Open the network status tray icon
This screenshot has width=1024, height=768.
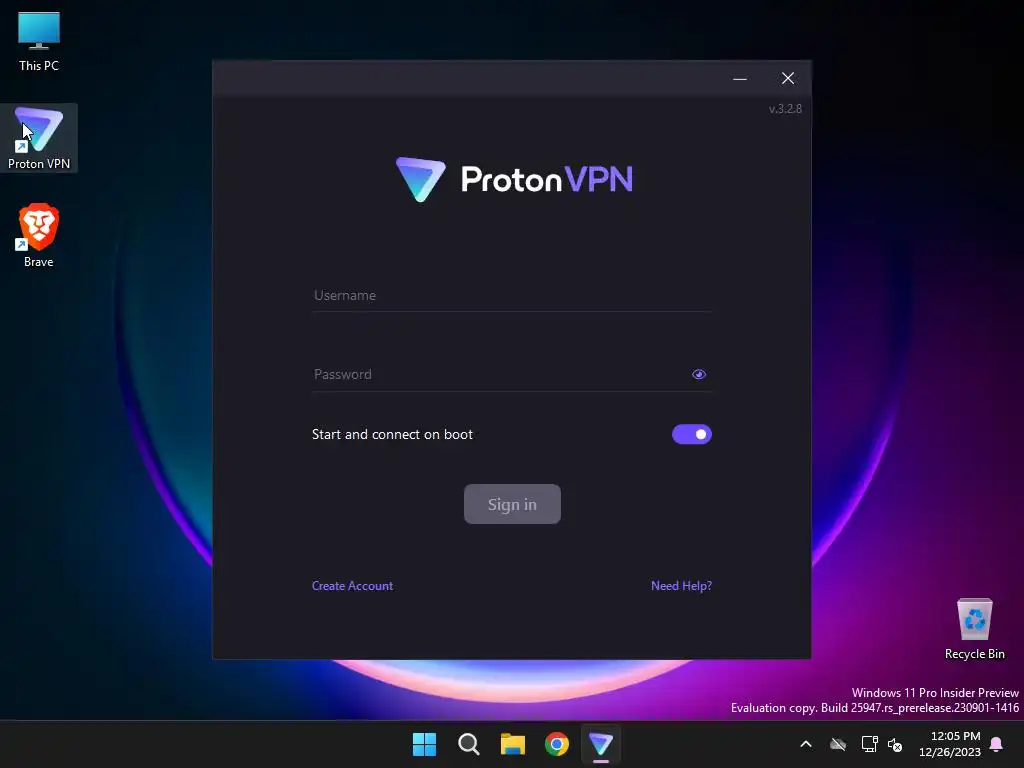(869, 744)
